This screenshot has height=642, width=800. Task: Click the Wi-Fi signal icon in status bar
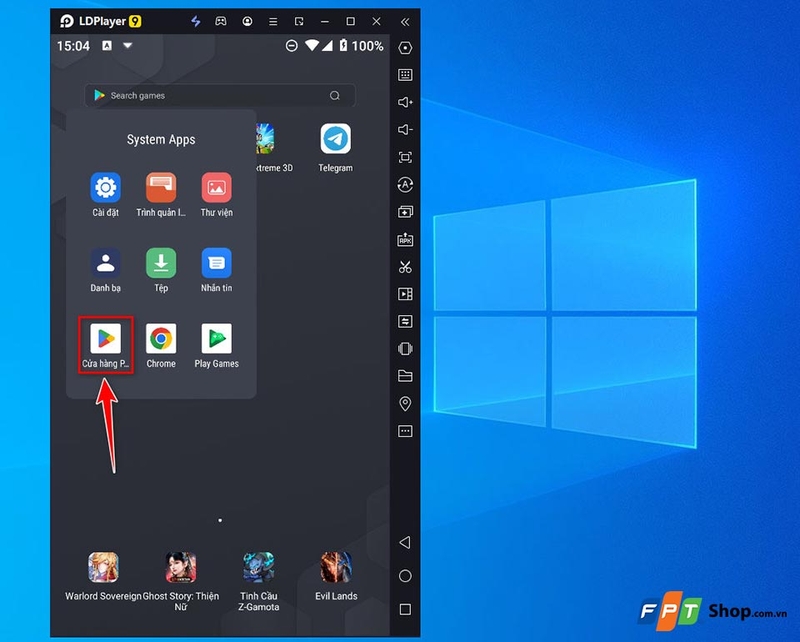(x=312, y=45)
